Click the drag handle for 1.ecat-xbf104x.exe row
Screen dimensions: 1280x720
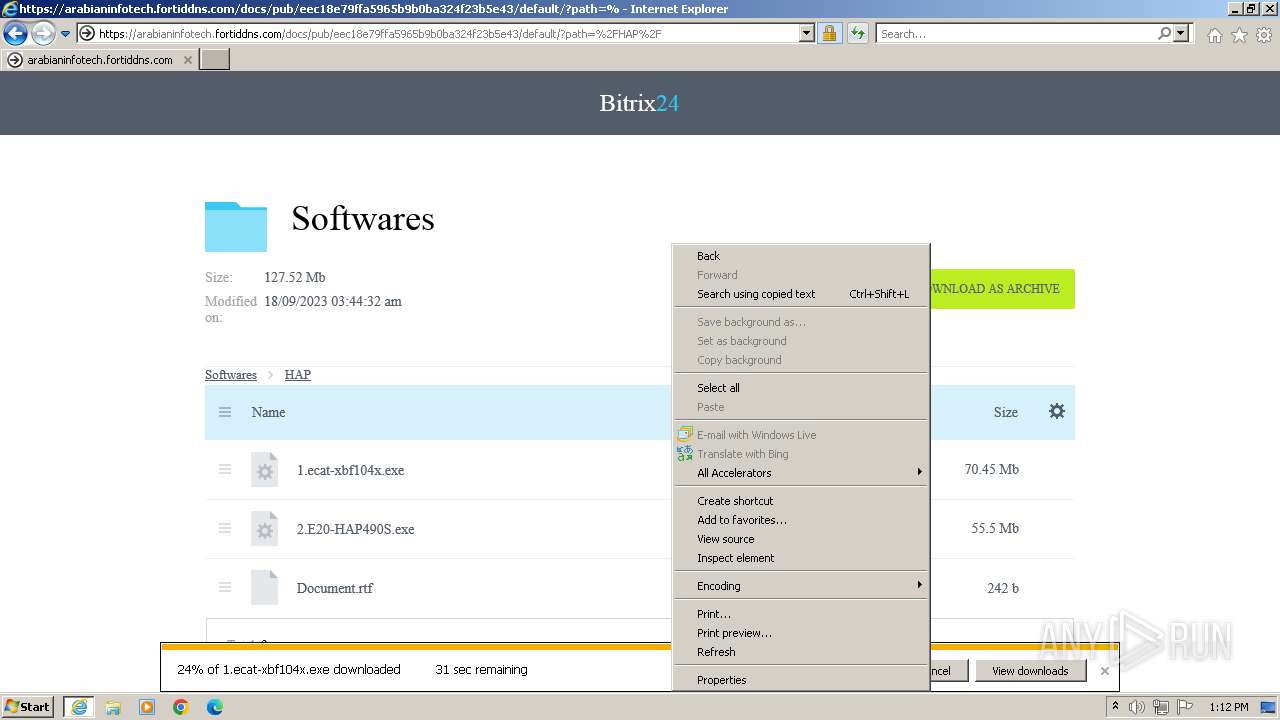coord(225,469)
